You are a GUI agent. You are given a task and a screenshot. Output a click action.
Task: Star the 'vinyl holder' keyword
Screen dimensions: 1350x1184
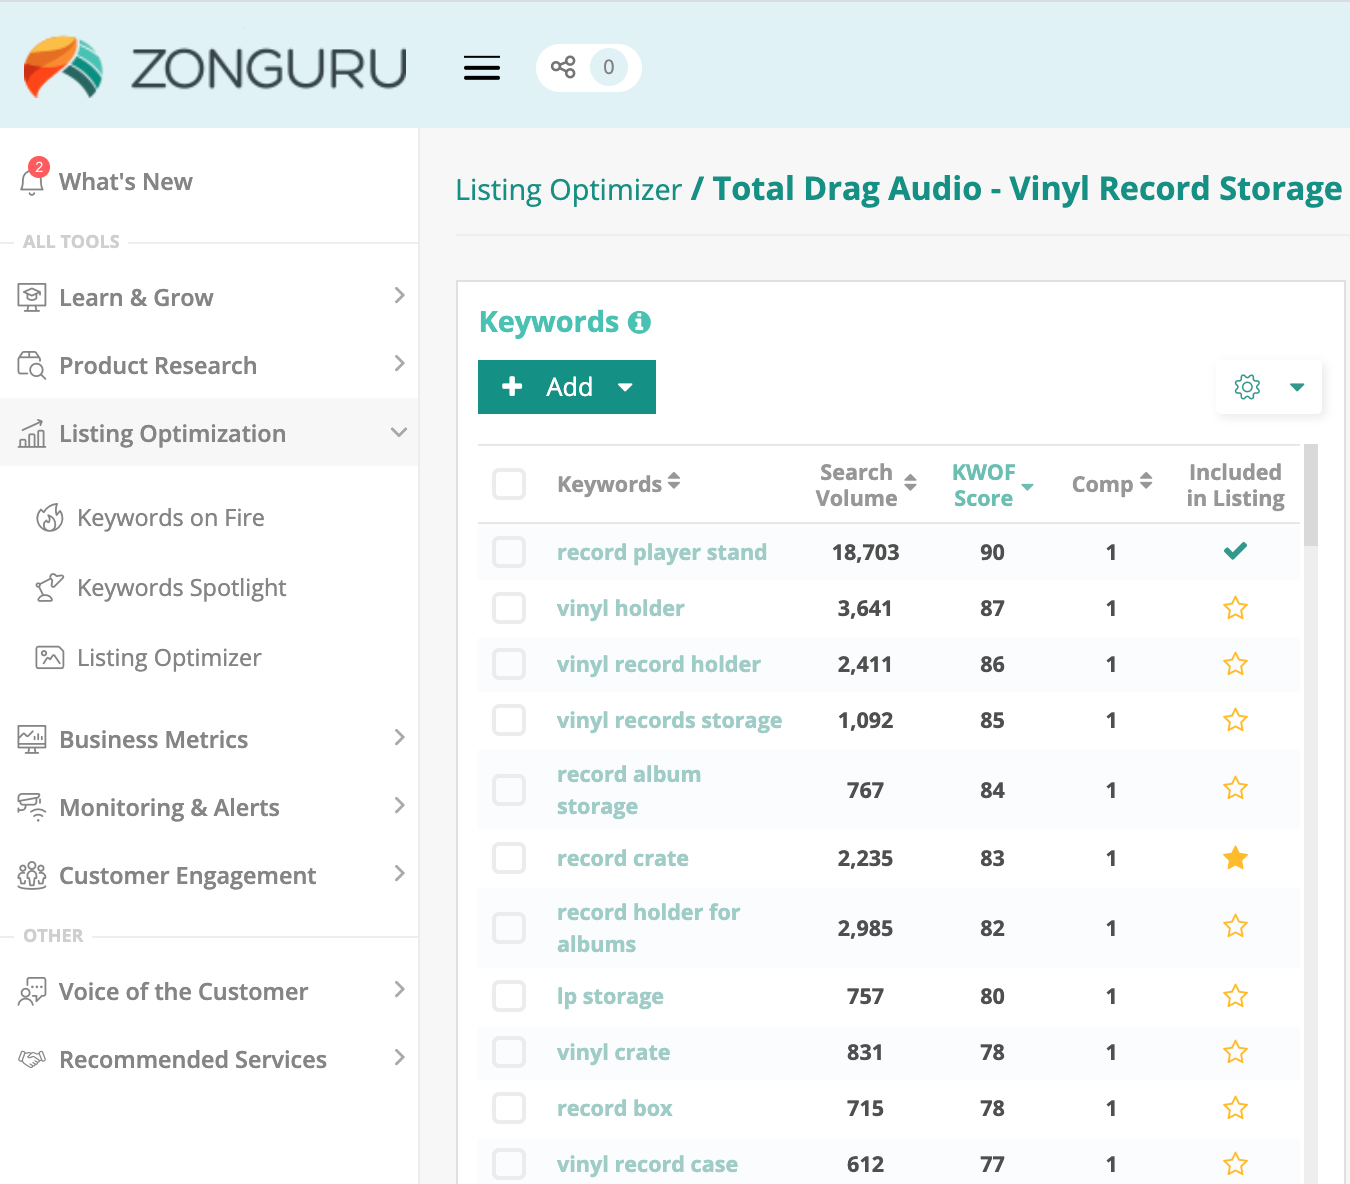[x=1235, y=608]
